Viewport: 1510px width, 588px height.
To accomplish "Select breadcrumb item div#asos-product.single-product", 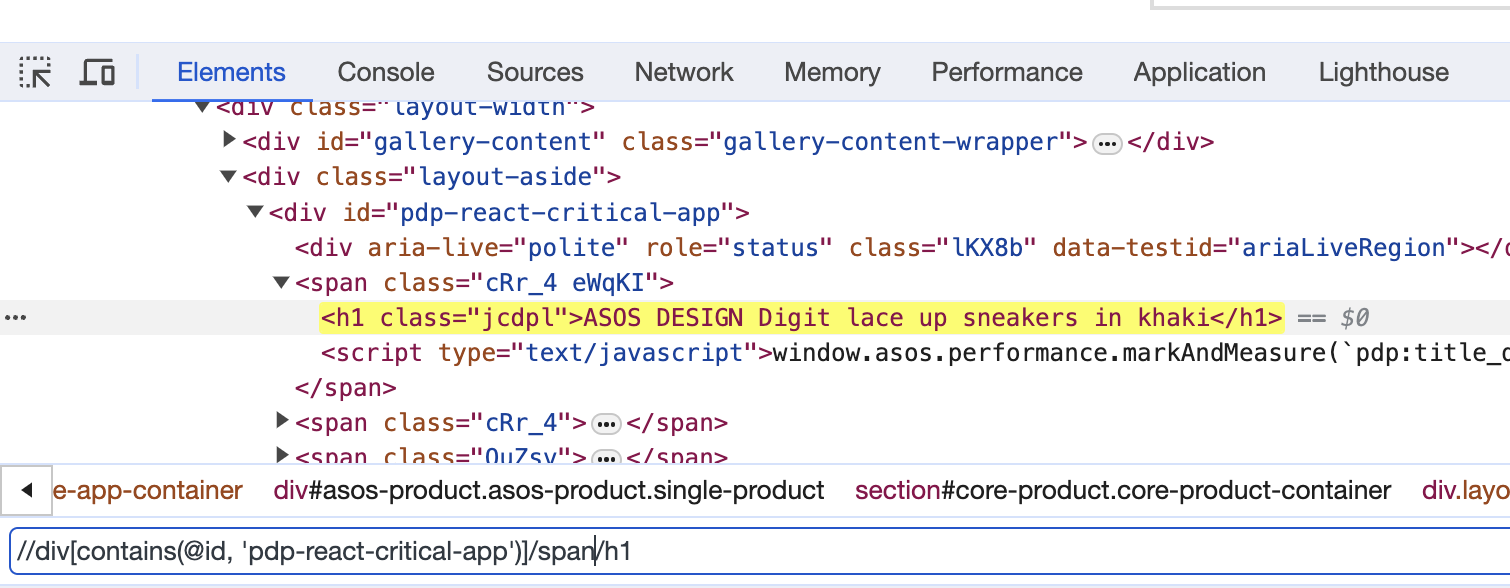I will click(x=548, y=490).
